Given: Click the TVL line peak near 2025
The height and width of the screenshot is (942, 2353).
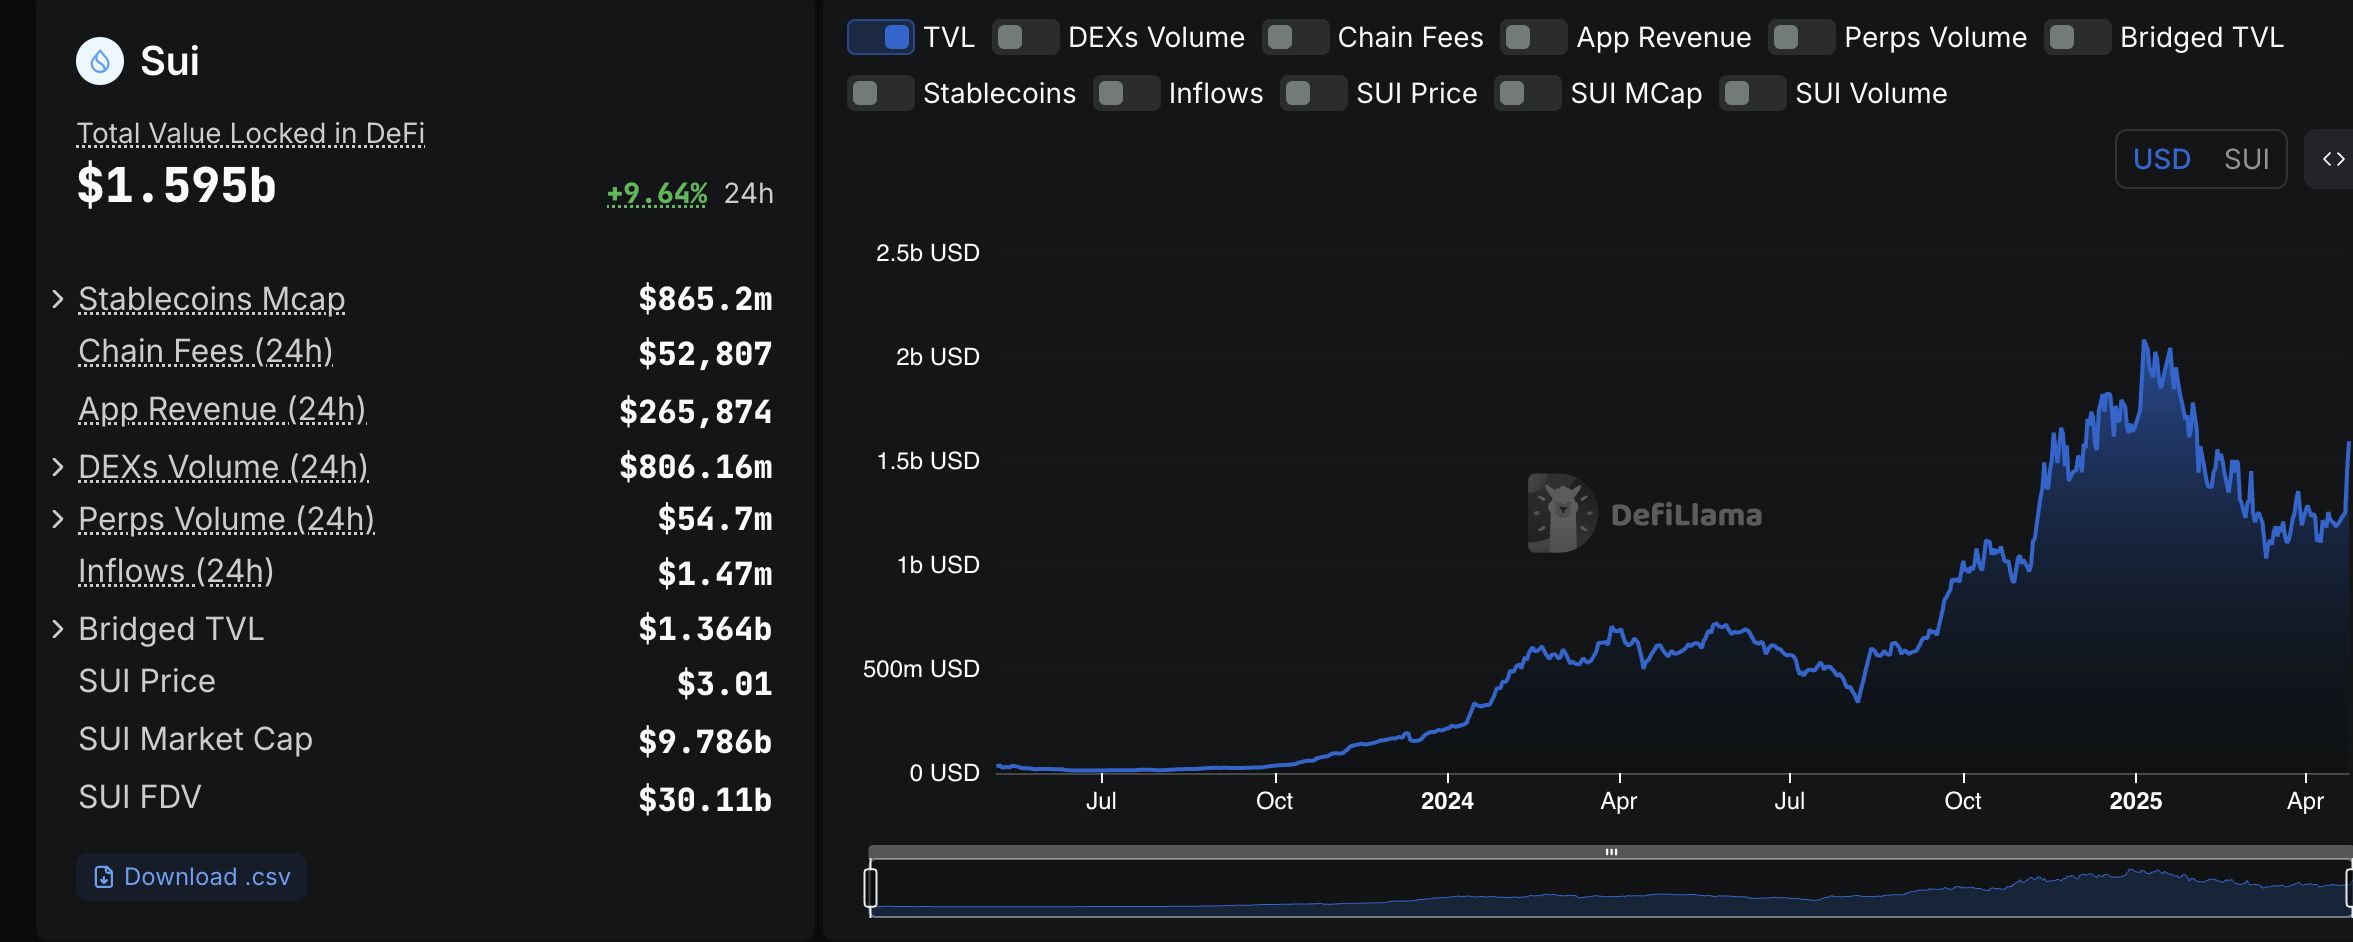Looking at the screenshot, I should point(2144,343).
